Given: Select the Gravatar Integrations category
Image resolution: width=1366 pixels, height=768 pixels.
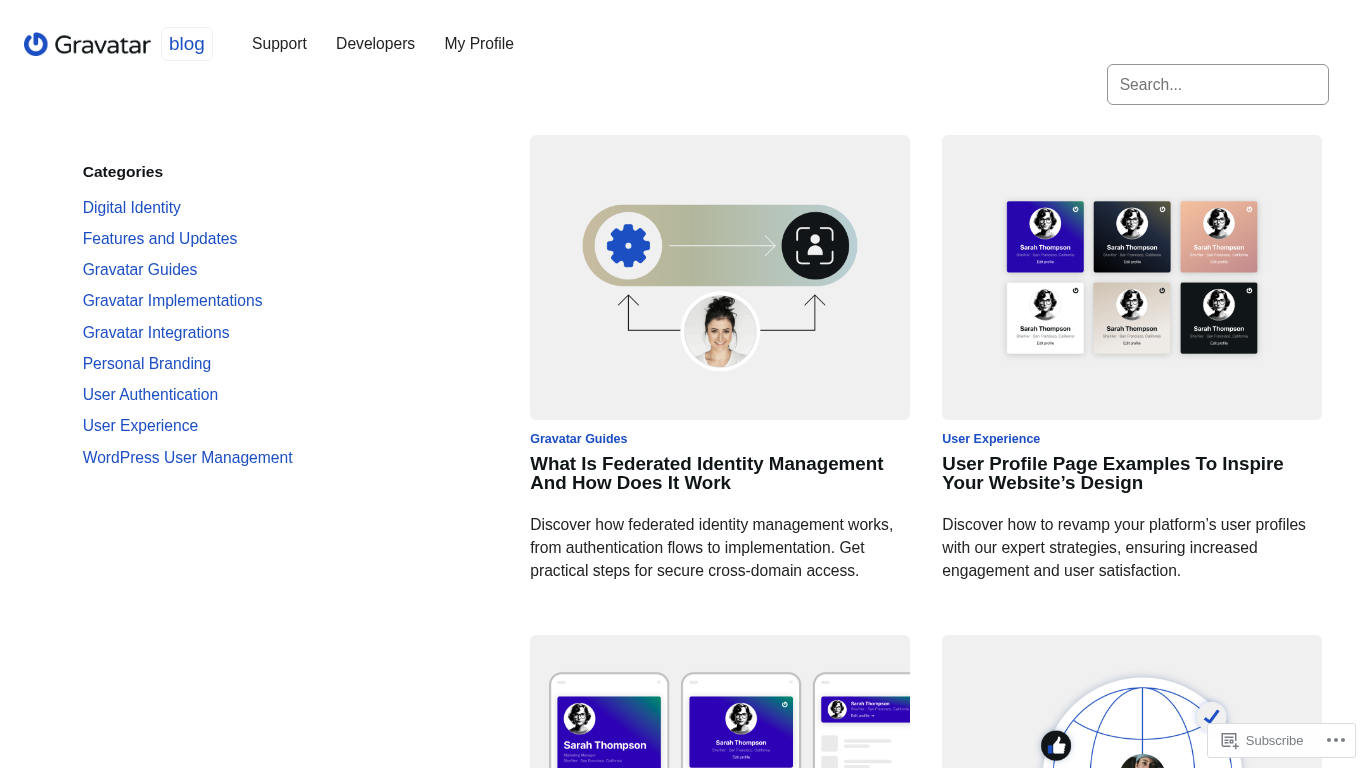Looking at the screenshot, I should pos(156,333).
